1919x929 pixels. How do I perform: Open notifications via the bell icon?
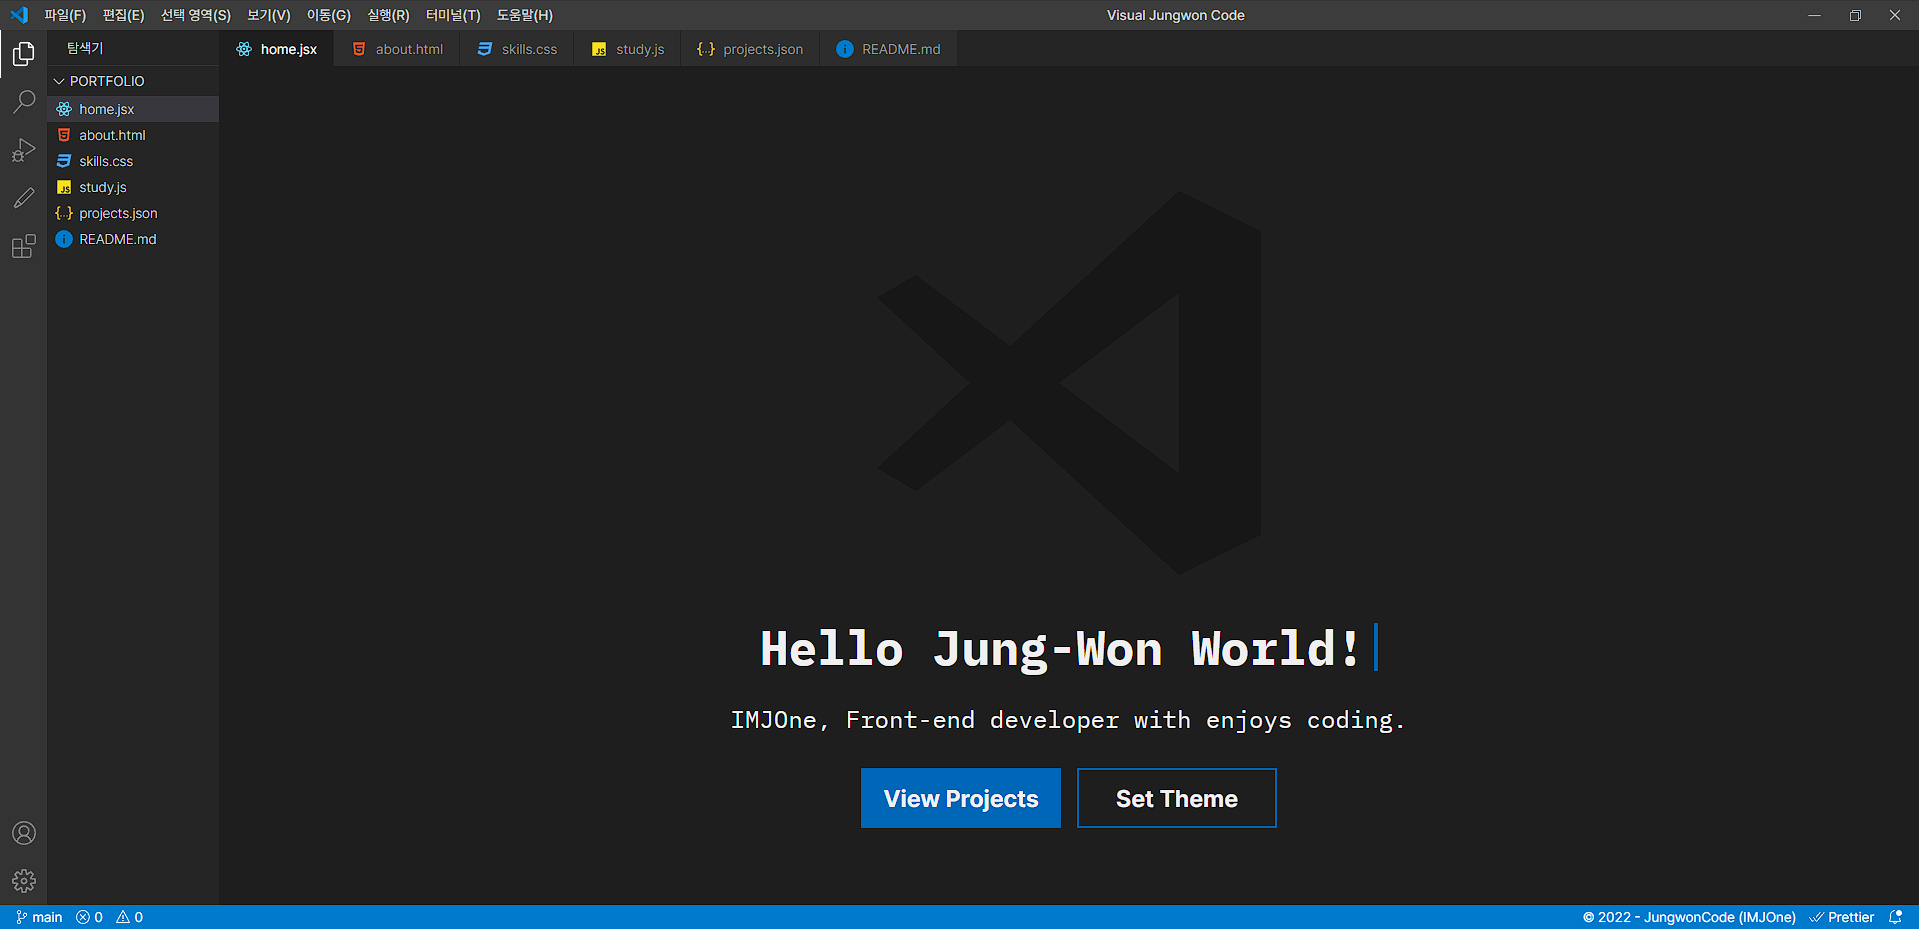pyautogui.click(x=1897, y=917)
